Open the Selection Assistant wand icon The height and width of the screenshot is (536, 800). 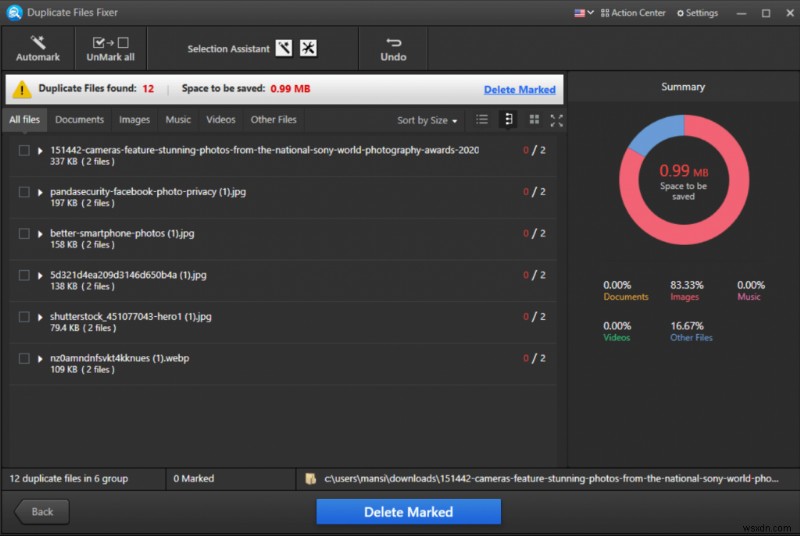point(284,48)
